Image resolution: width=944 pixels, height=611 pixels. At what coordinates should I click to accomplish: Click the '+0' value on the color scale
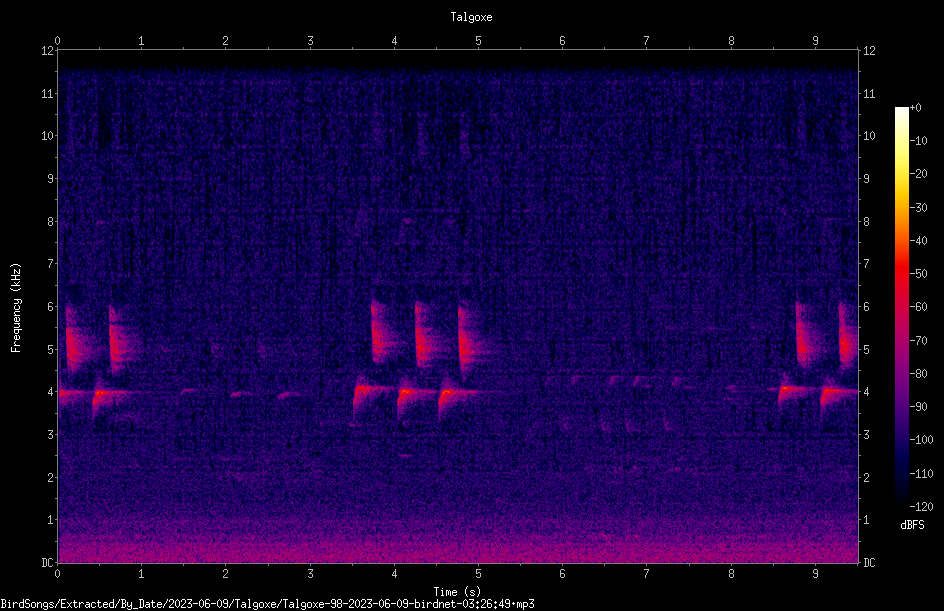915,108
